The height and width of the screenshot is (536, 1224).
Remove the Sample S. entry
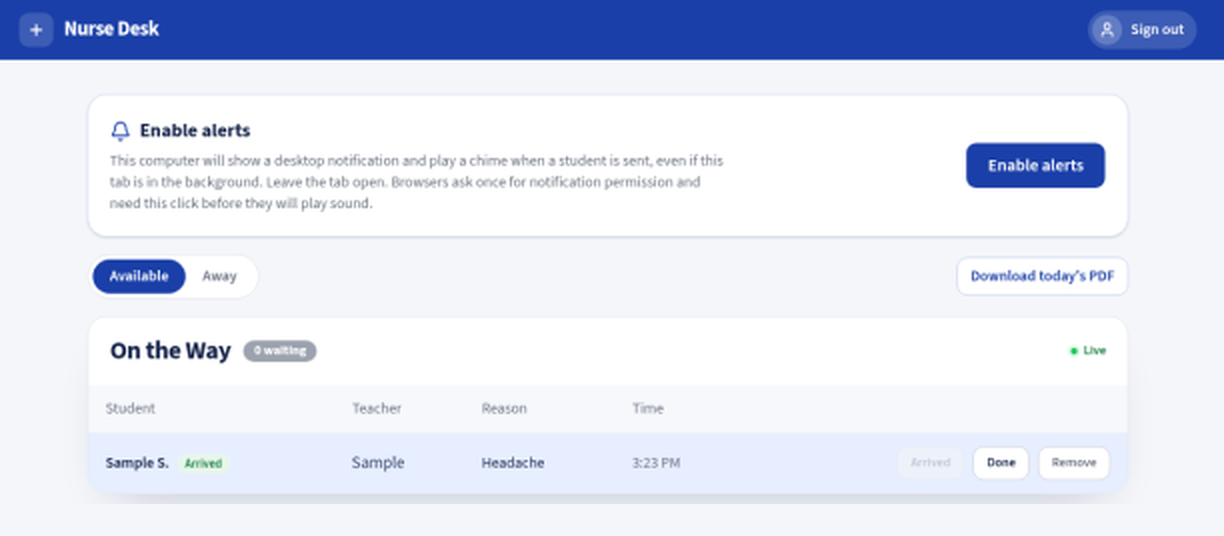1074,463
